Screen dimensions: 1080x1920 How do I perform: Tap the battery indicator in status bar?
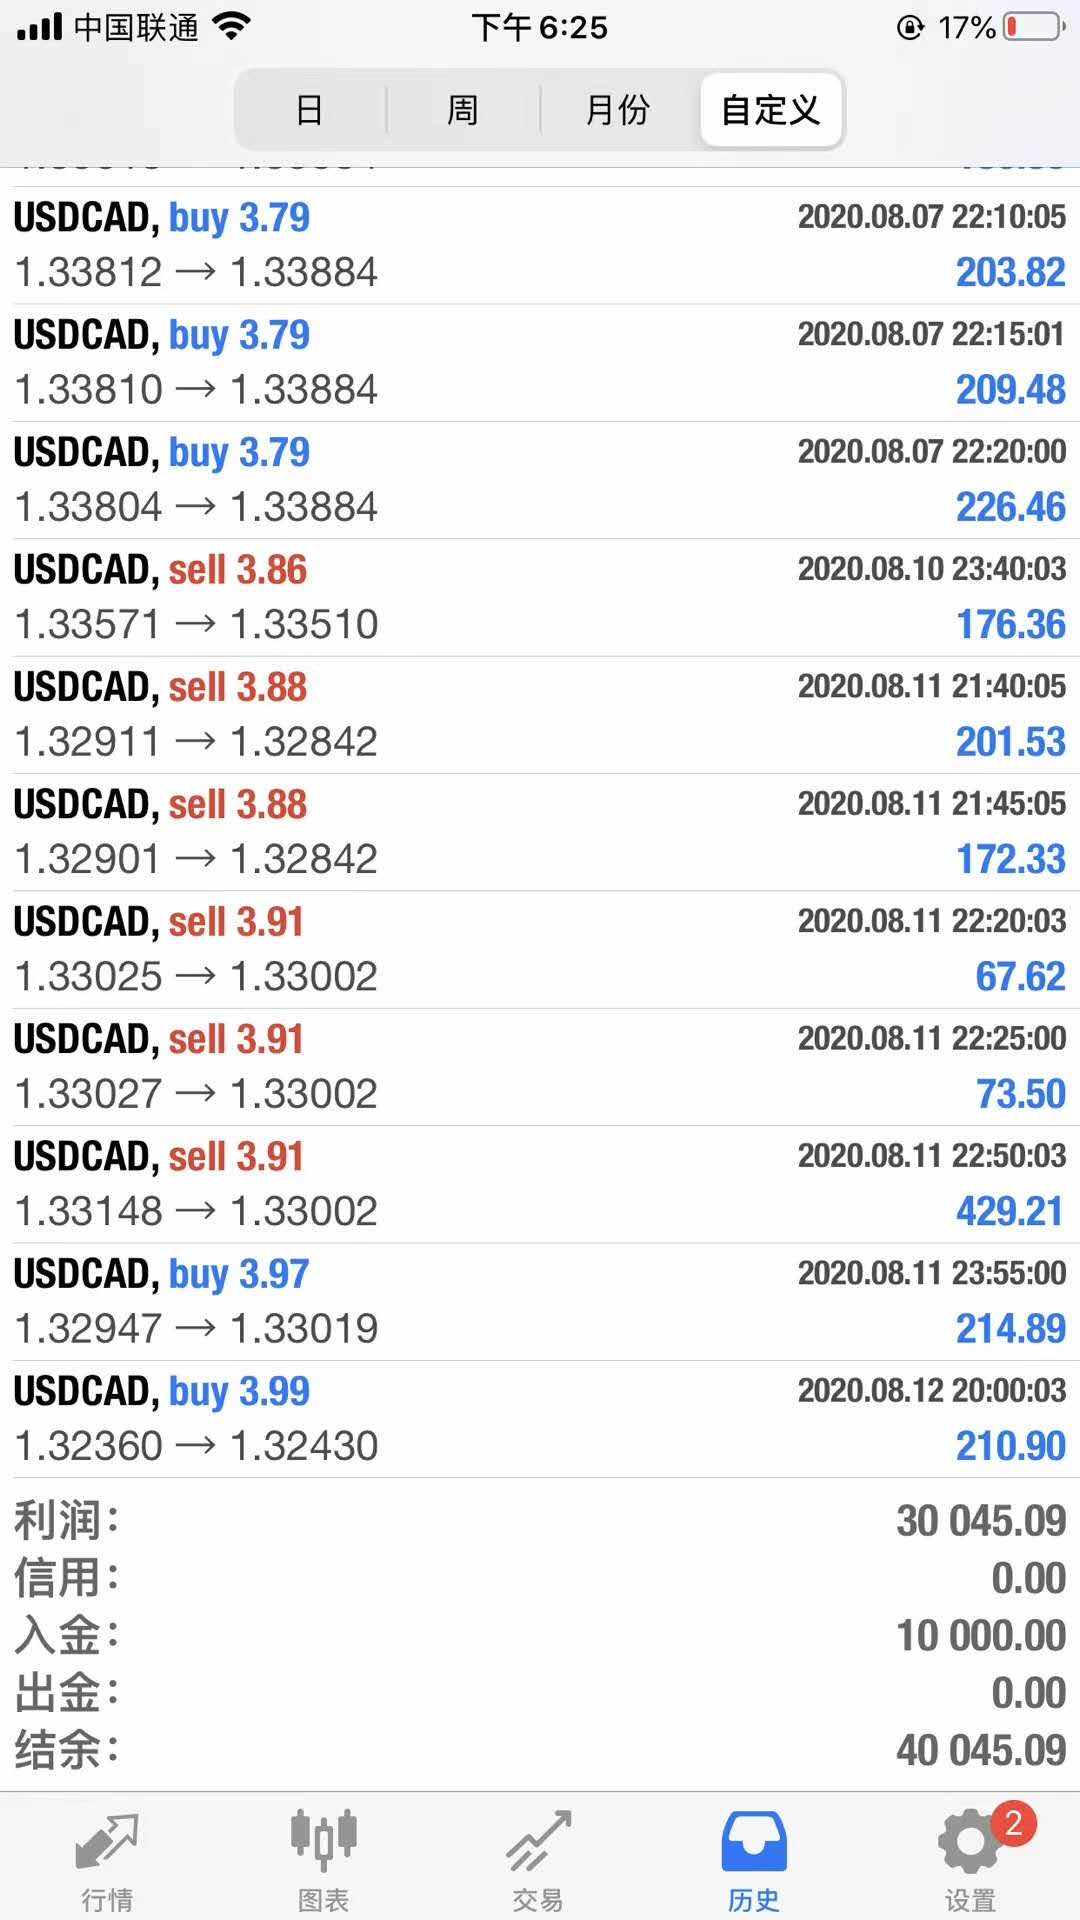click(1033, 27)
